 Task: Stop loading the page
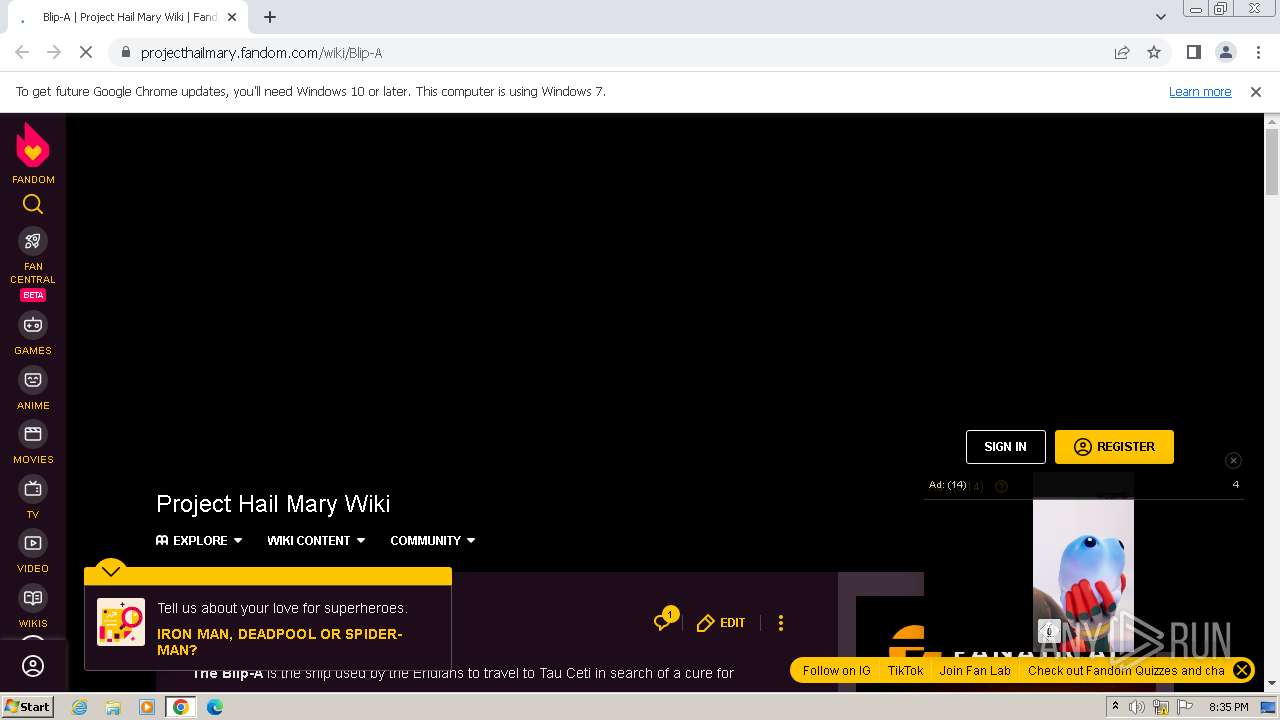click(x=86, y=53)
